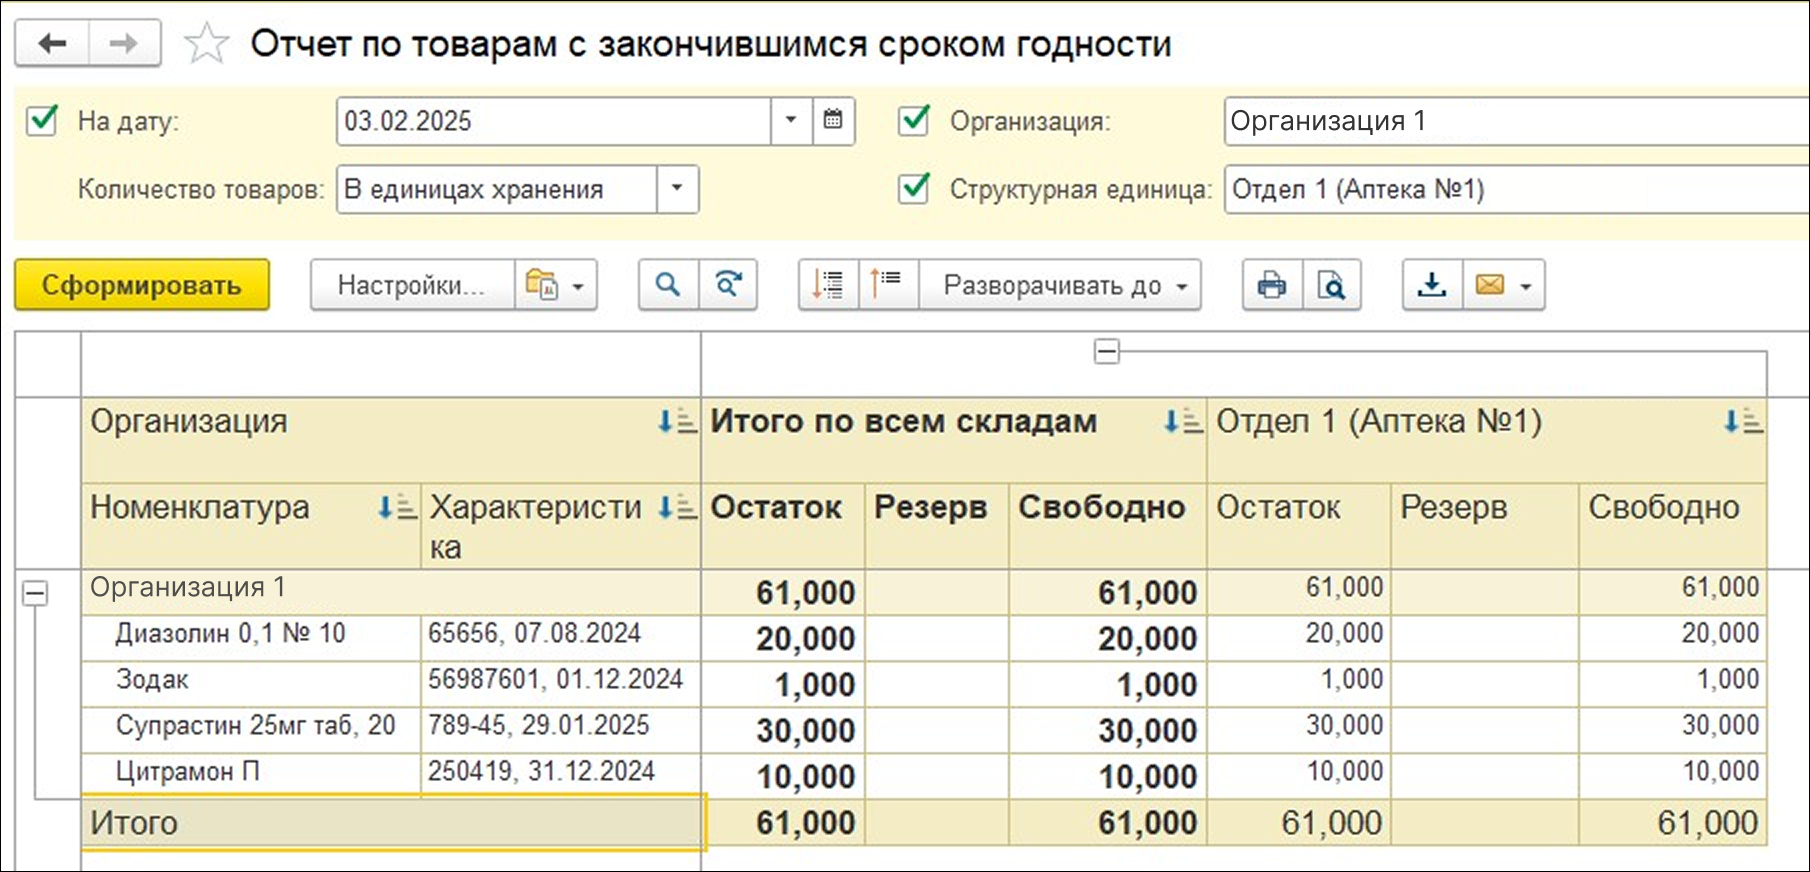Uncheck the 'Организация' filter checkbox
This screenshot has height=872, width=1810.
click(914, 121)
